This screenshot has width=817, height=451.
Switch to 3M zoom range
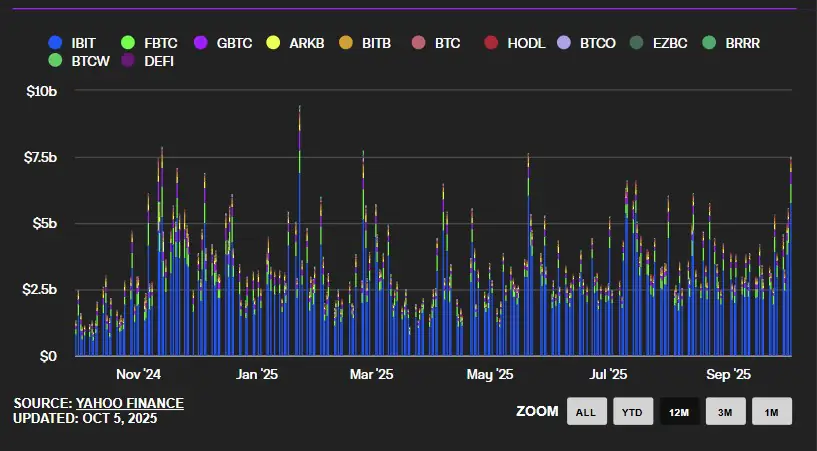pyautogui.click(x=725, y=411)
